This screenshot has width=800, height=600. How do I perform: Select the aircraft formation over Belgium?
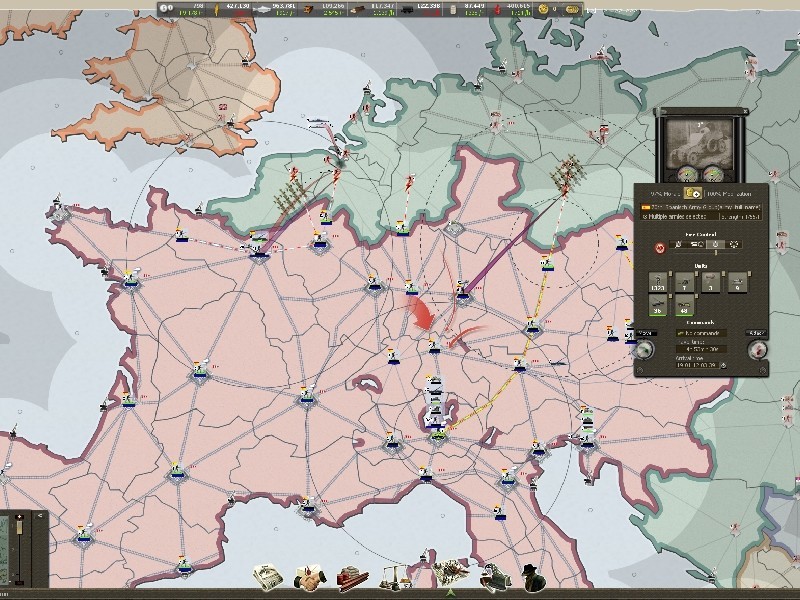pyautogui.click(x=291, y=195)
